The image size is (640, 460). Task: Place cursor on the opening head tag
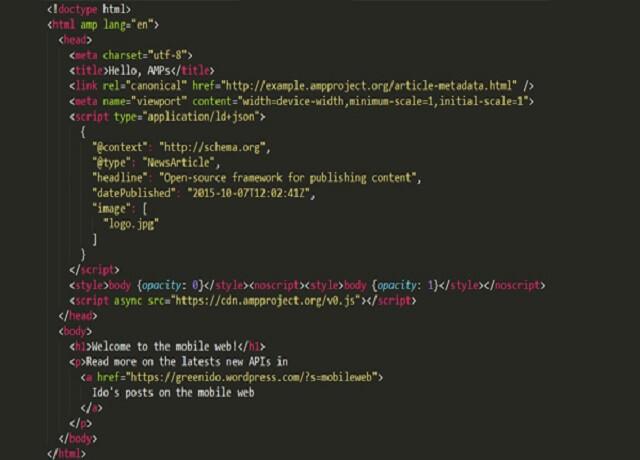[x=75, y=40]
